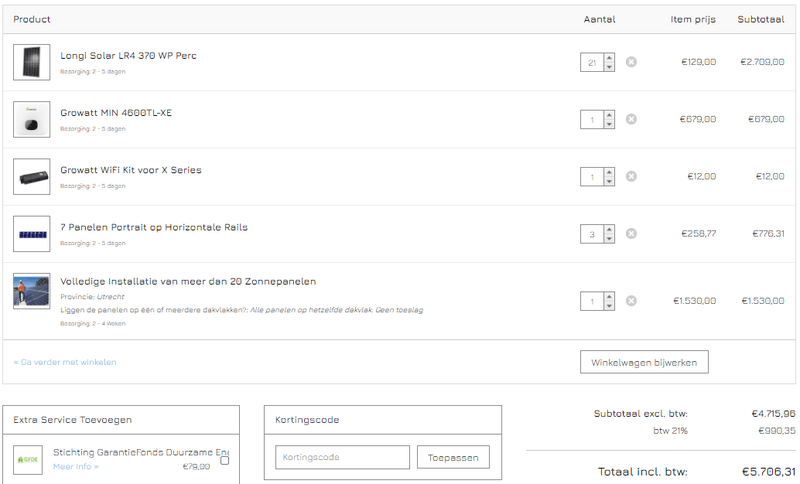Click Winkelwagen bijwerken button

coord(644,362)
